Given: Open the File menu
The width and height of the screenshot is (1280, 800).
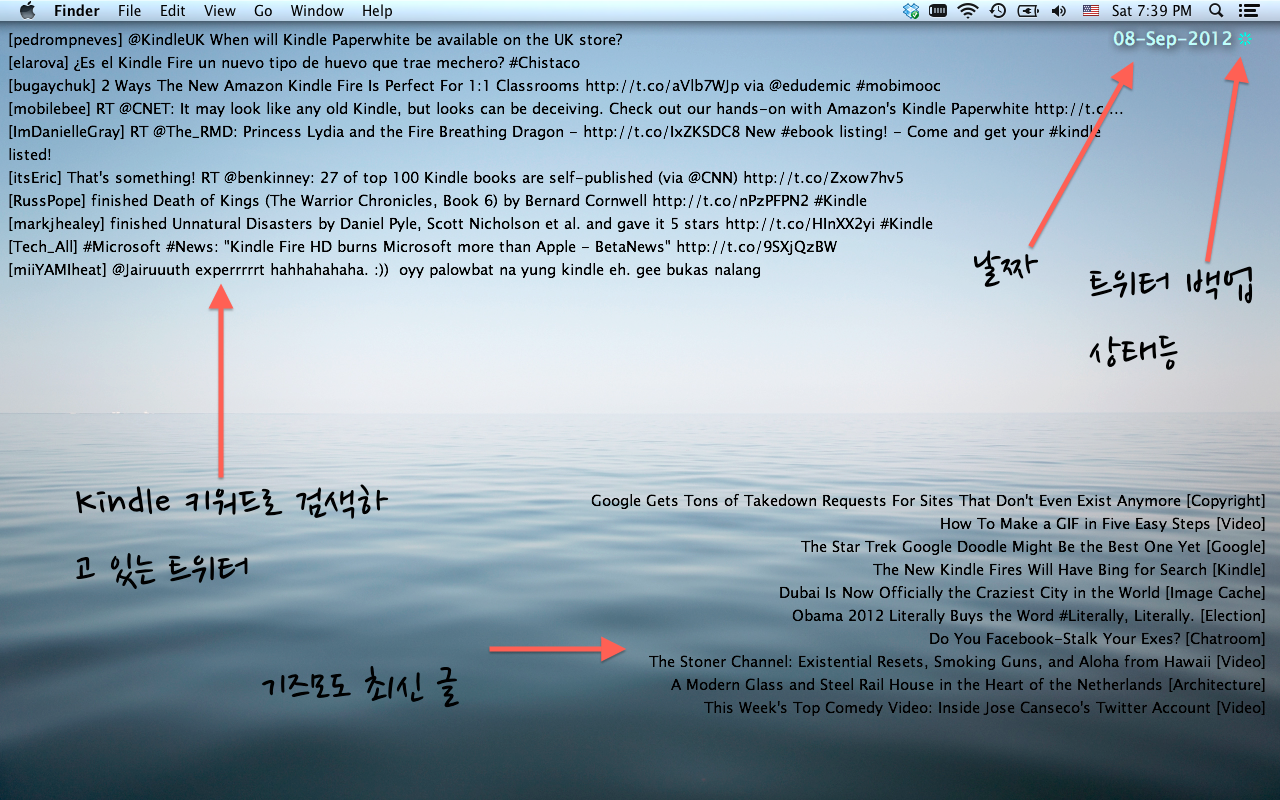Looking at the screenshot, I should click(129, 11).
